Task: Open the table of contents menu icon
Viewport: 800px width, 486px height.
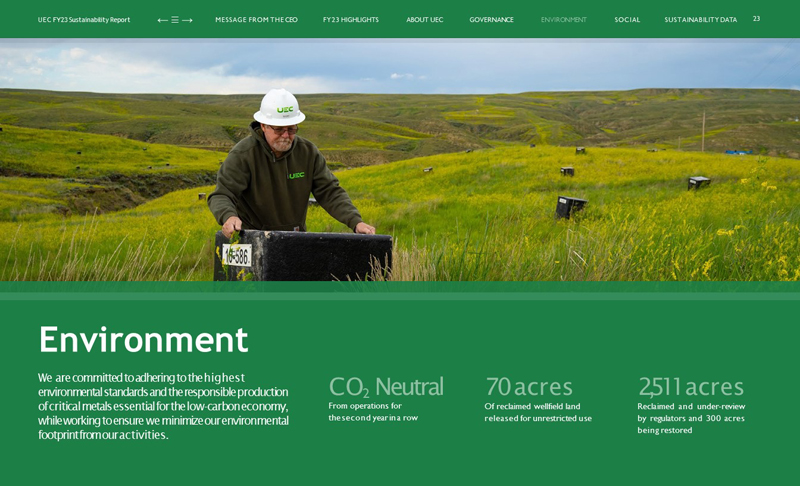Action: [x=175, y=20]
